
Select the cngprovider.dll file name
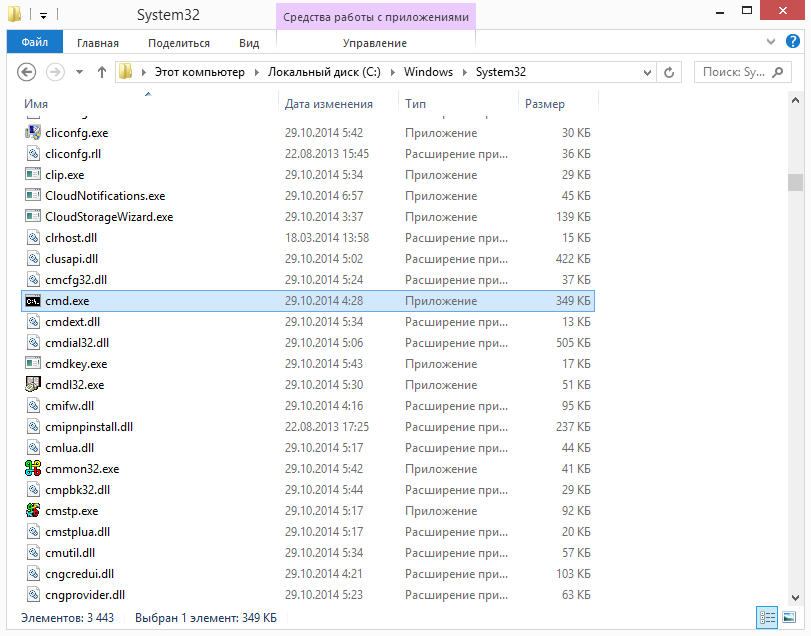[x=85, y=595]
